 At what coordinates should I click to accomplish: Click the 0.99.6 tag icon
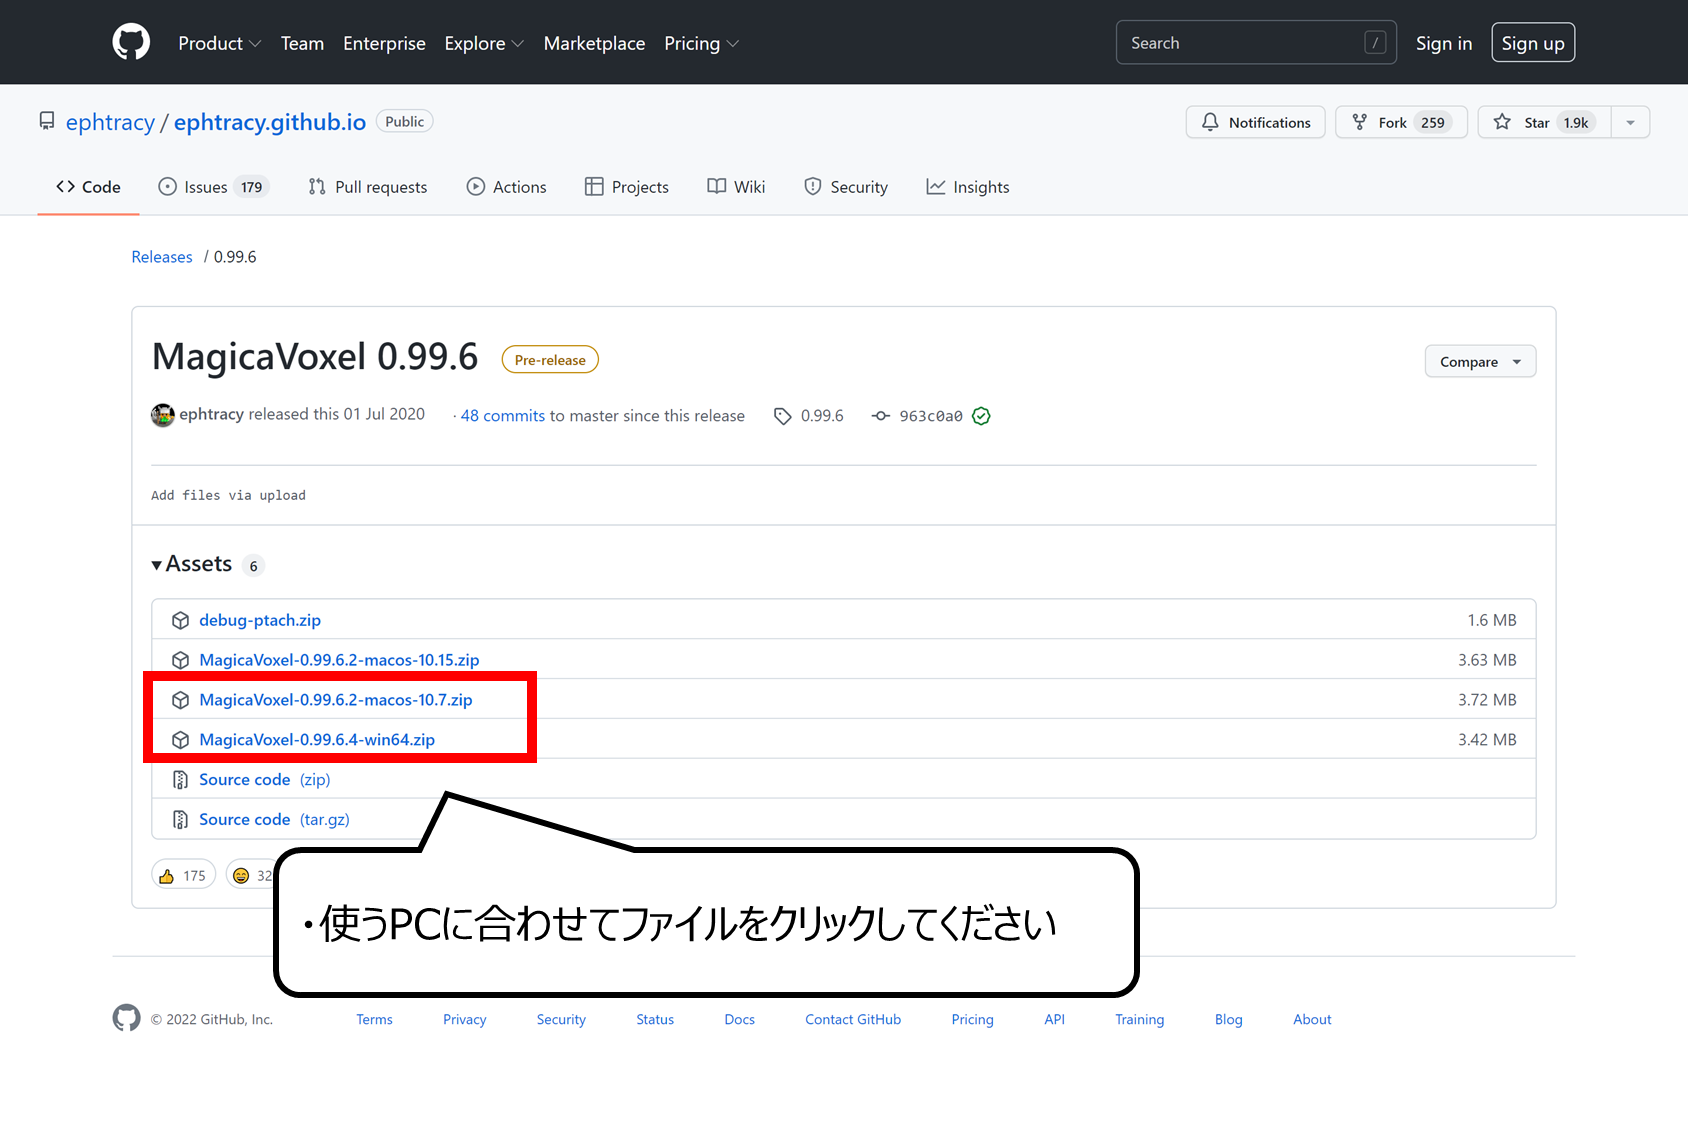click(783, 416)
